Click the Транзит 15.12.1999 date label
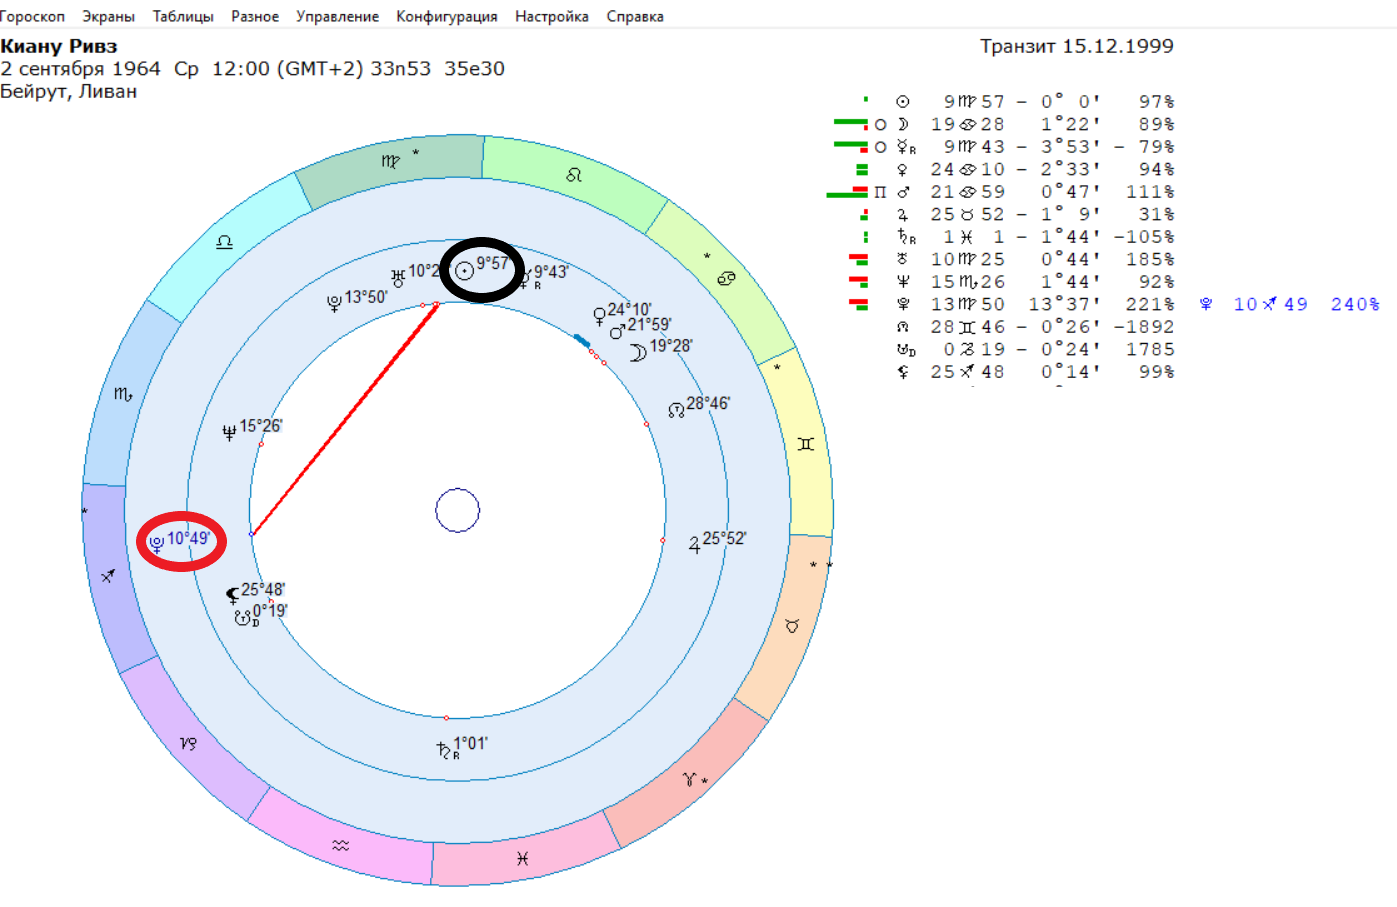 pos(1076,46)
